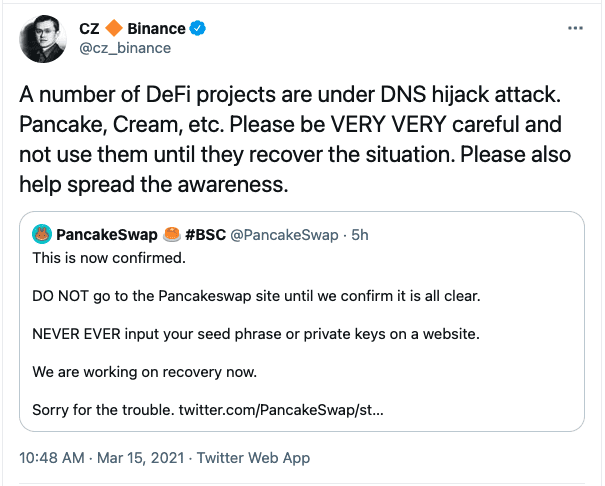This screenshot has height=486, width=605.
Task: Open the tweet's three-dot more options menu
Action: [x=575, y=28]
